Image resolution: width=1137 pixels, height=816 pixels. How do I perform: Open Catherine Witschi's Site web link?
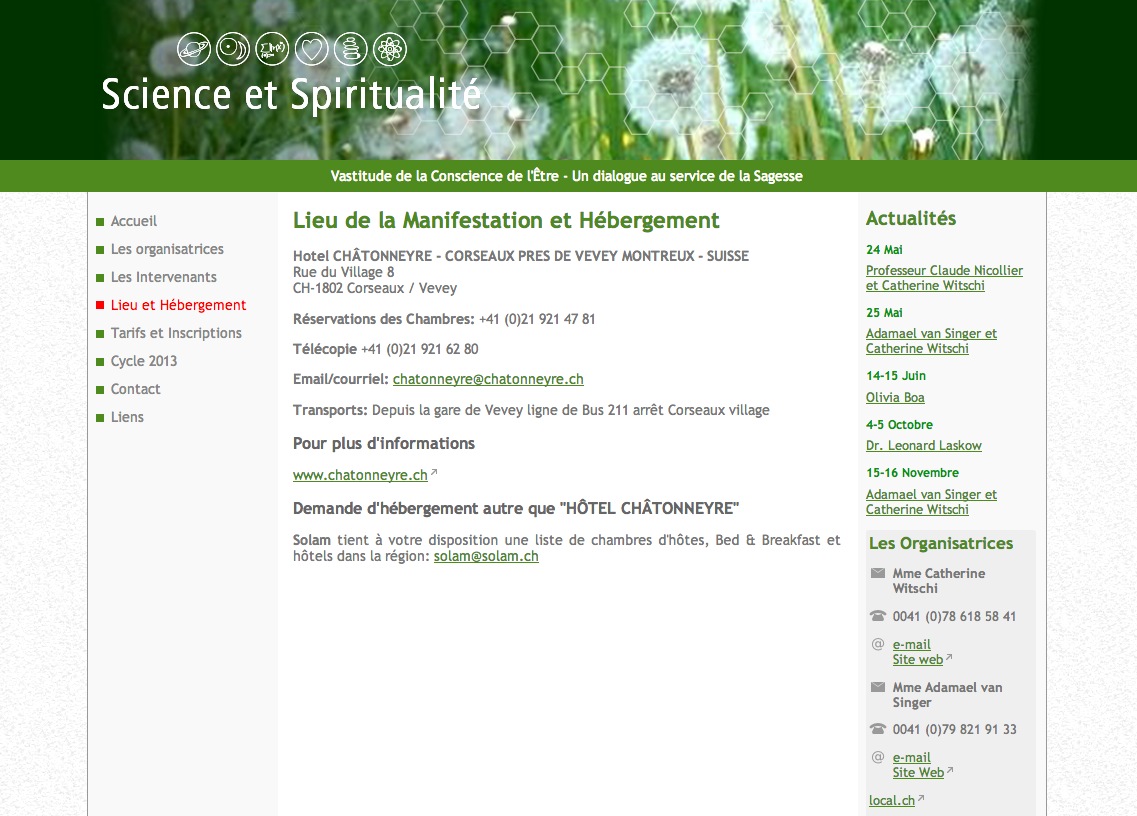(x=918, y=659)
